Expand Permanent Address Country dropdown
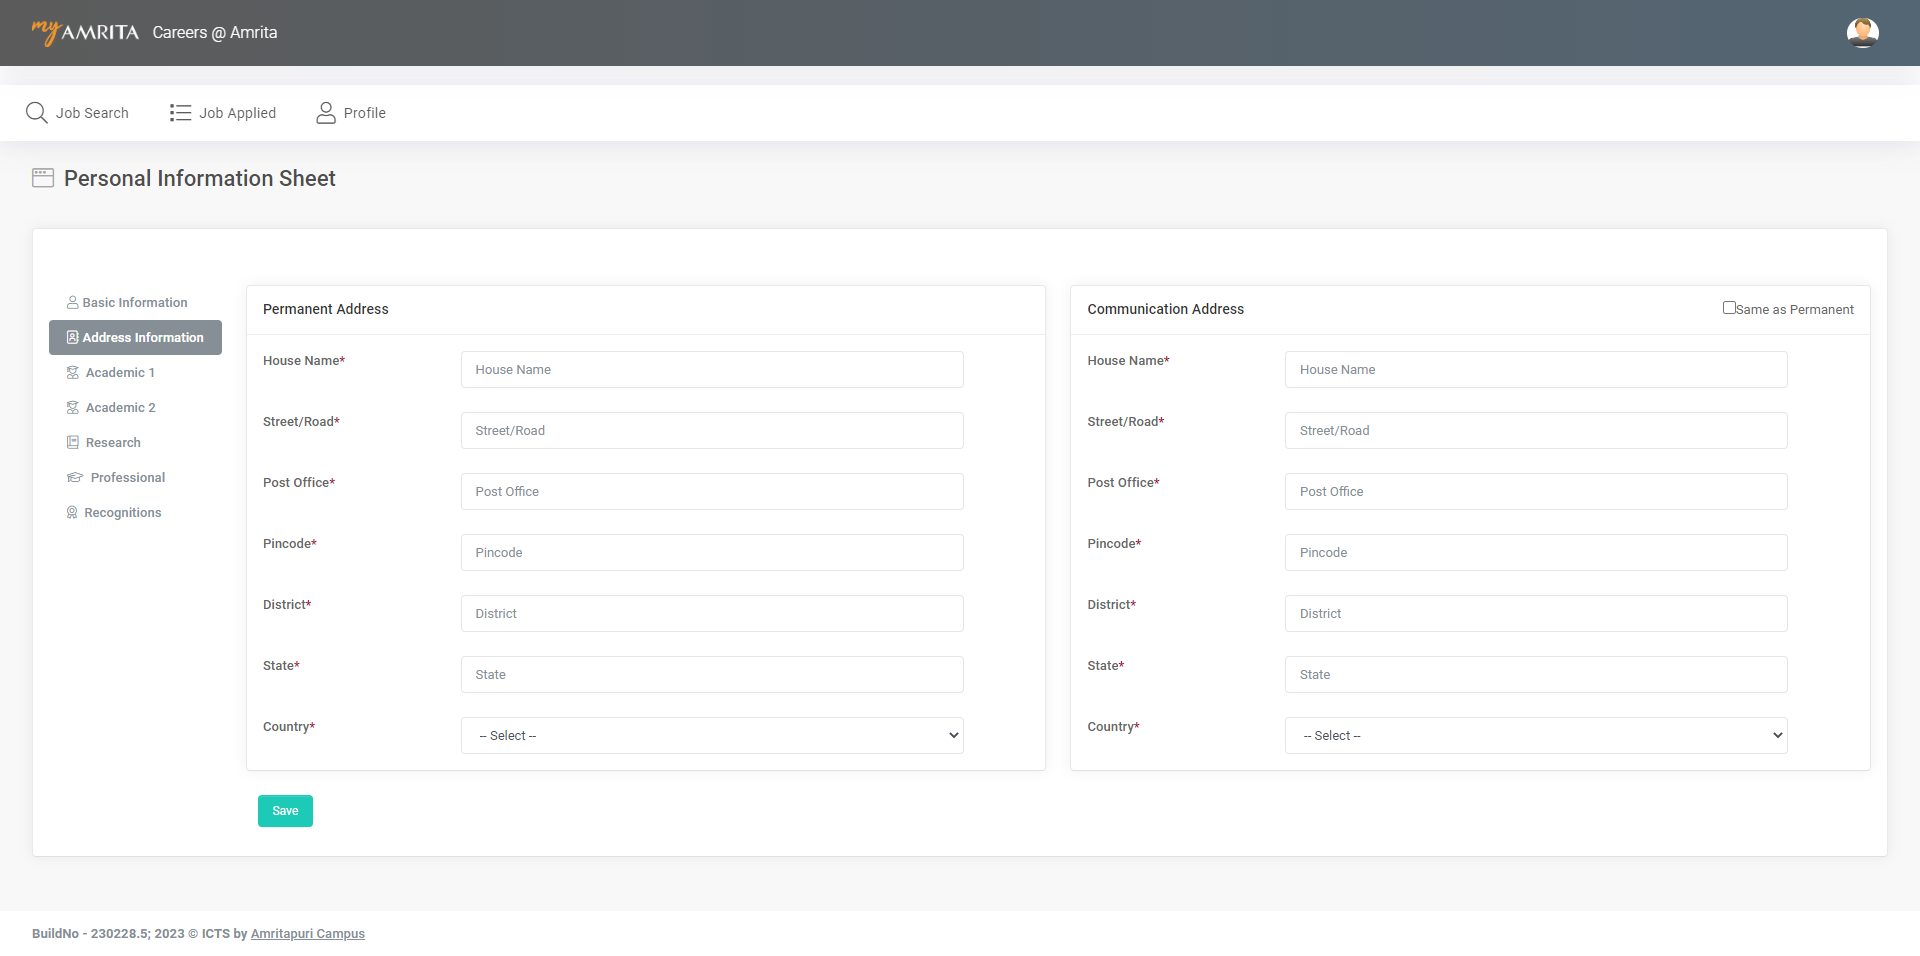The height and width of the screenshot is (956, 1920). [711, 736]
